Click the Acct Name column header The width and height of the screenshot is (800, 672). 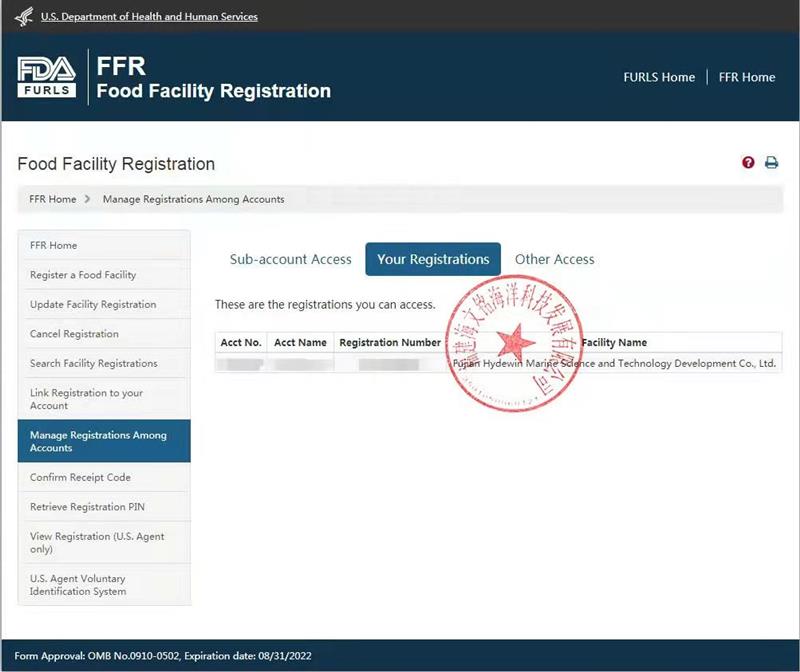[x=300, y=342]
